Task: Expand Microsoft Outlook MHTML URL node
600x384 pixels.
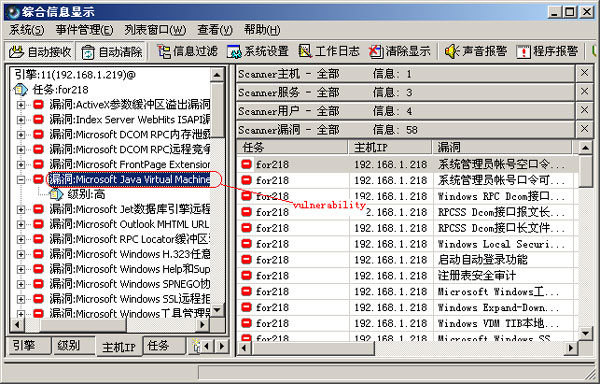Action: [21, 224]
